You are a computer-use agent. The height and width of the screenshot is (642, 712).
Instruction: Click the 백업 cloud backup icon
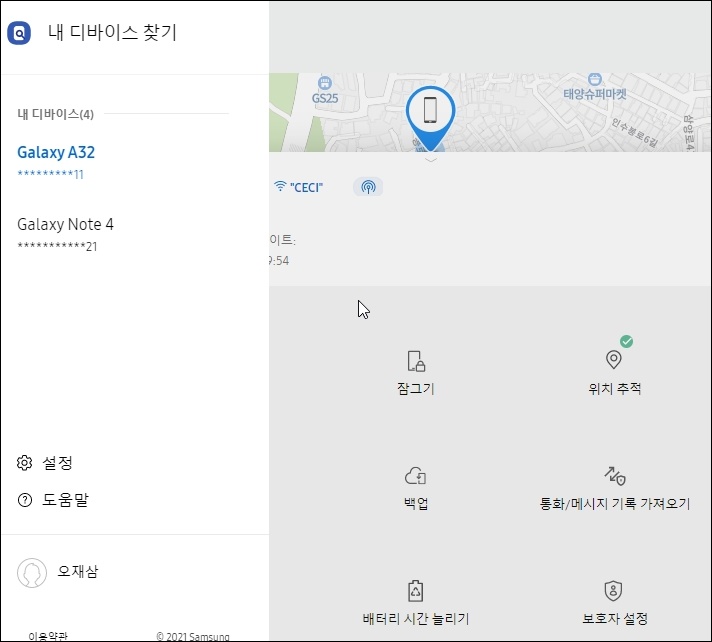click(415, 476)
